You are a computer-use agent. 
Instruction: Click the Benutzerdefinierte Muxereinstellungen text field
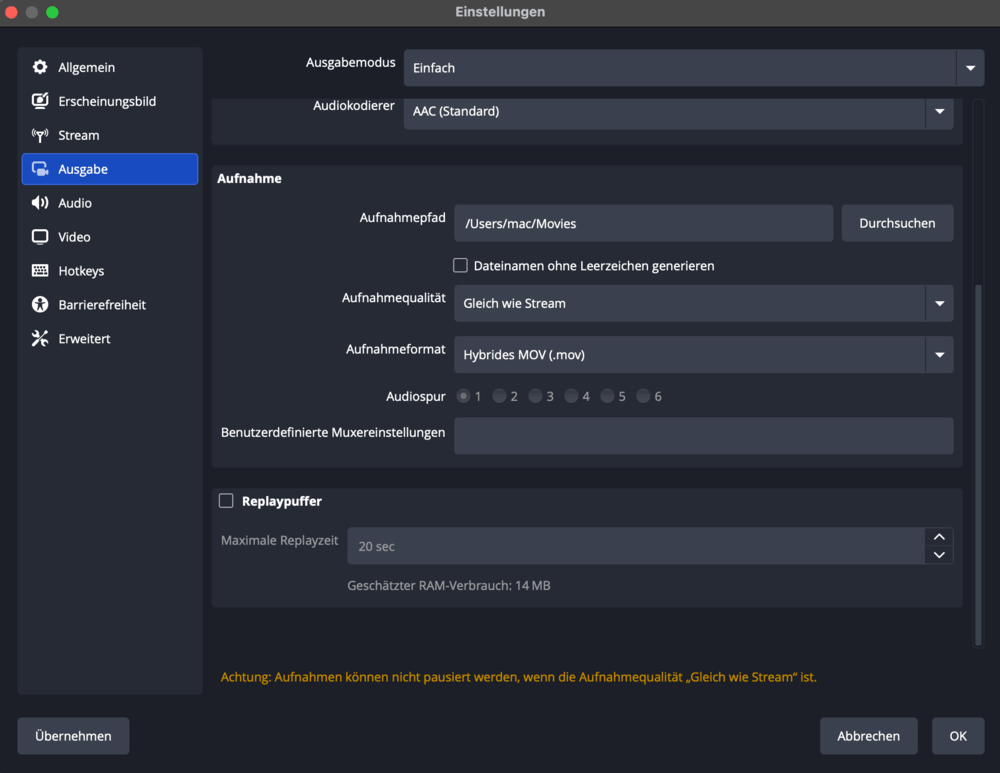(x=703, y=436)
